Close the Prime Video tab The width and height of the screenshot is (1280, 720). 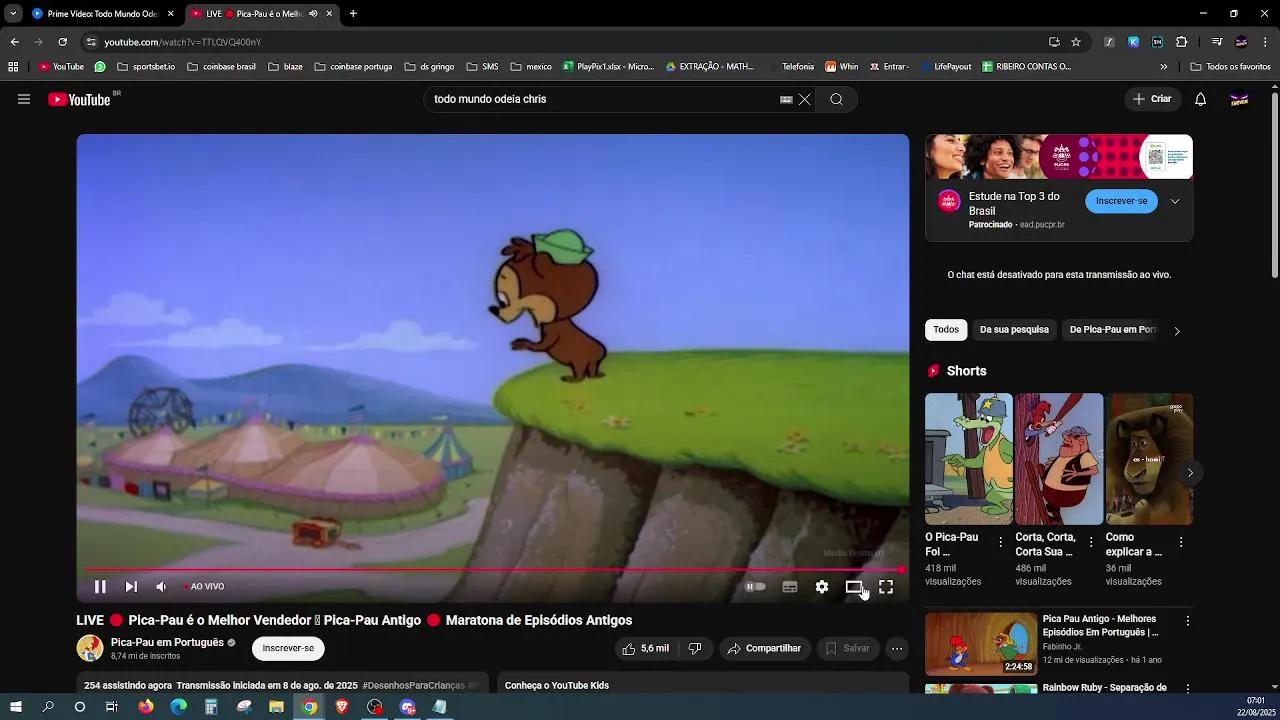click(170, 14)
